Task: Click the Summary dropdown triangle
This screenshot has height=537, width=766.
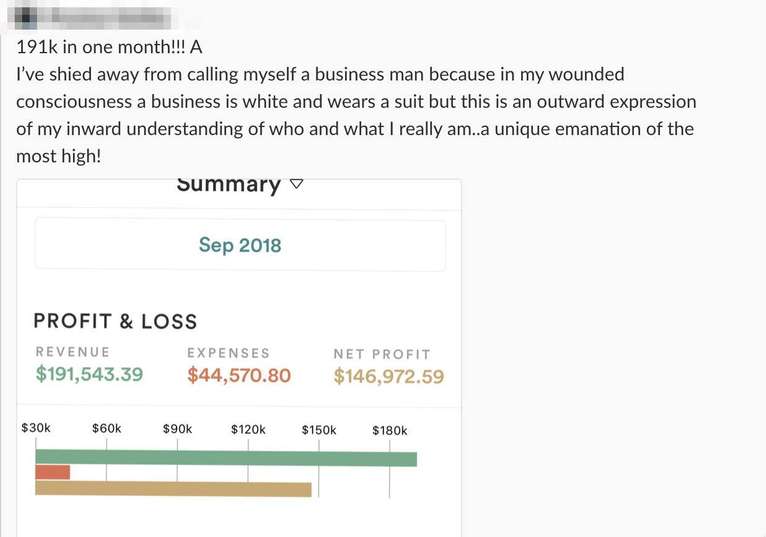Action: tap(296, 185)
